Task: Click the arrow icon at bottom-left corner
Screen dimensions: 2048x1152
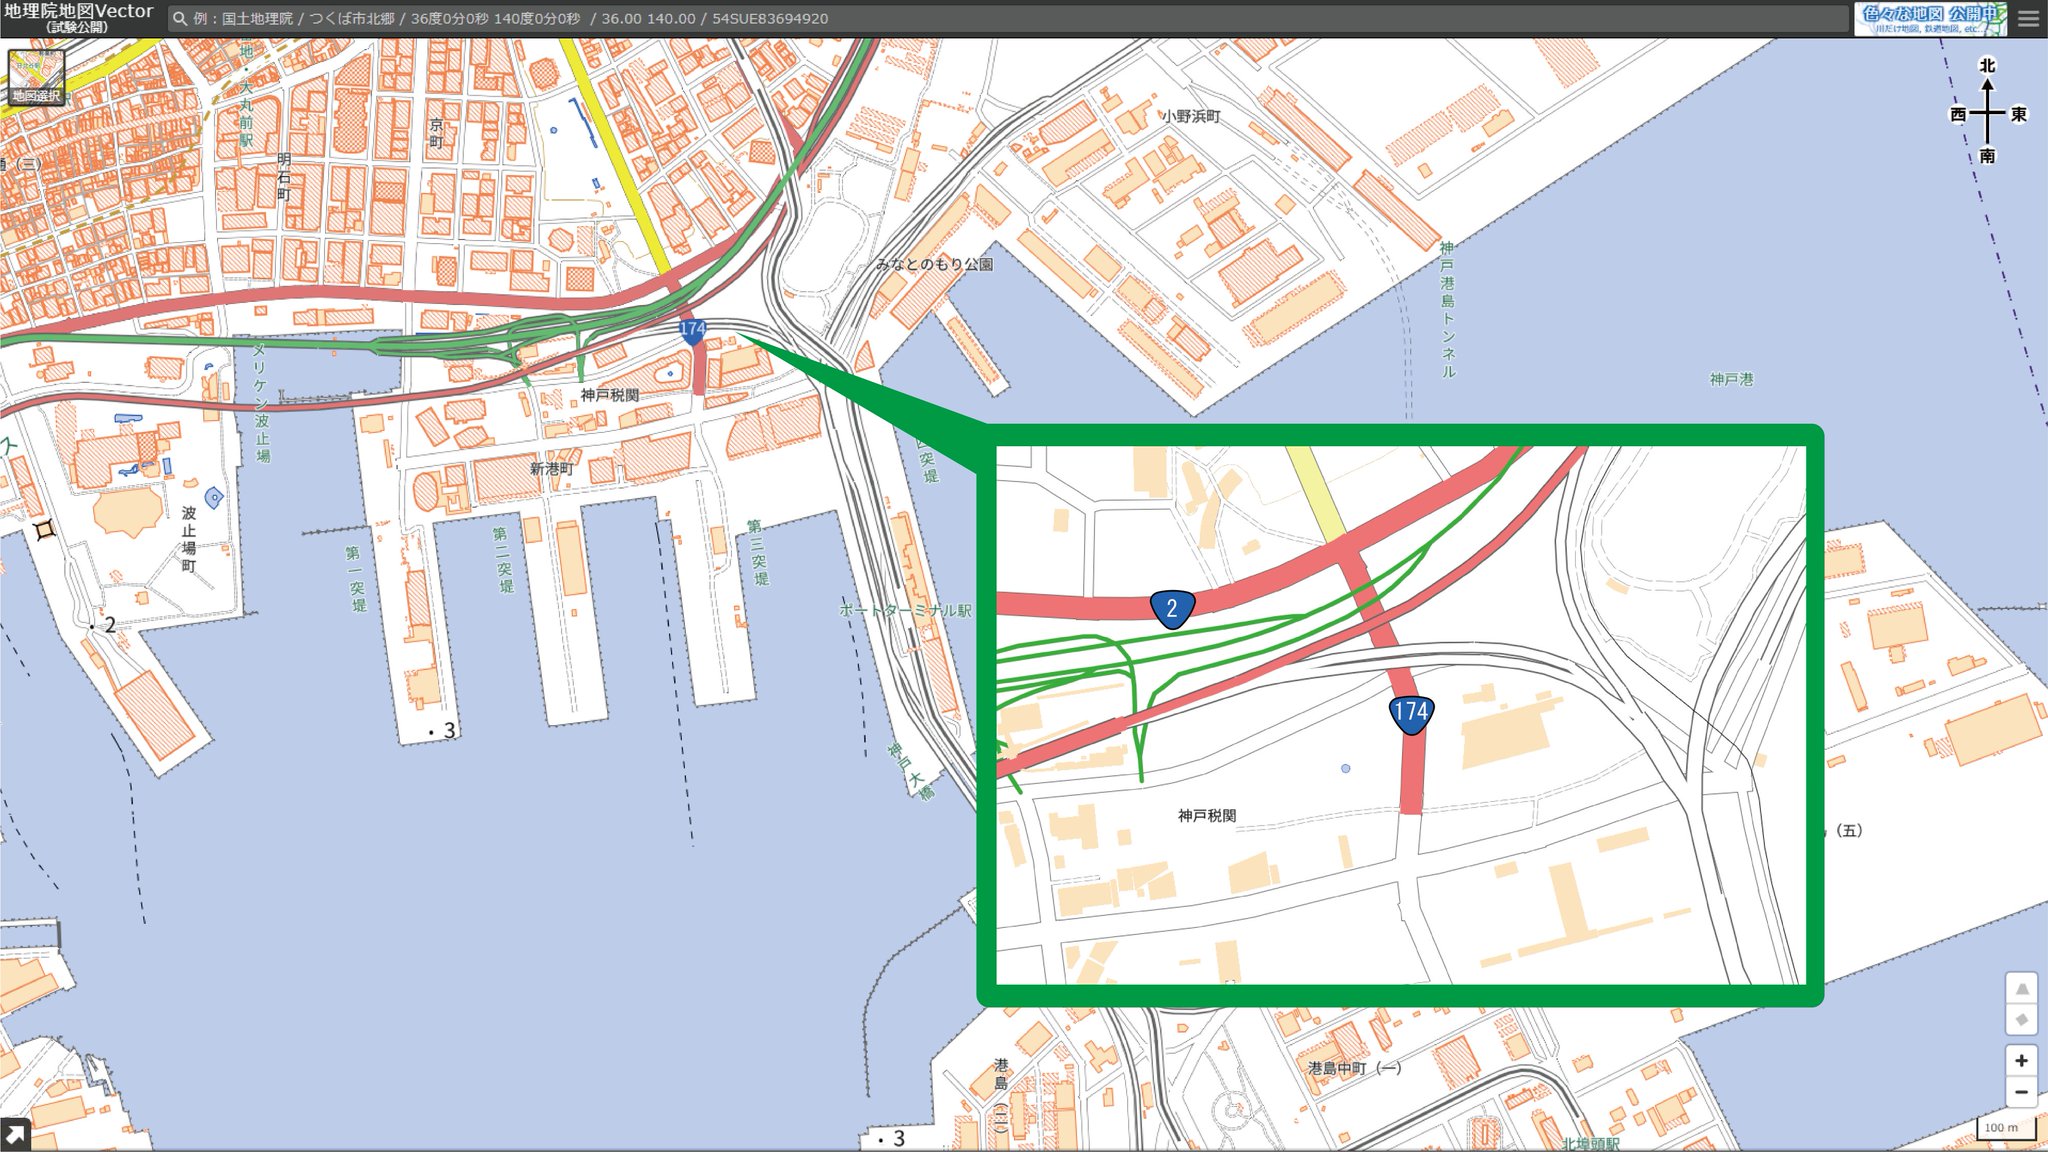Action: 15,1135
